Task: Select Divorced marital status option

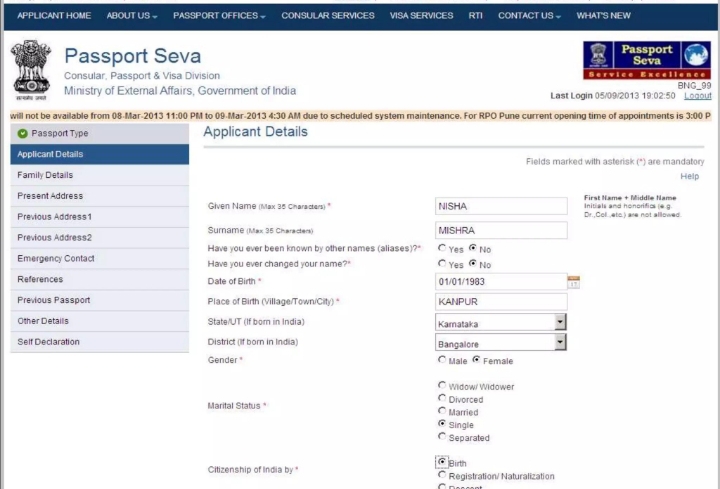Action: pos(443,398)
